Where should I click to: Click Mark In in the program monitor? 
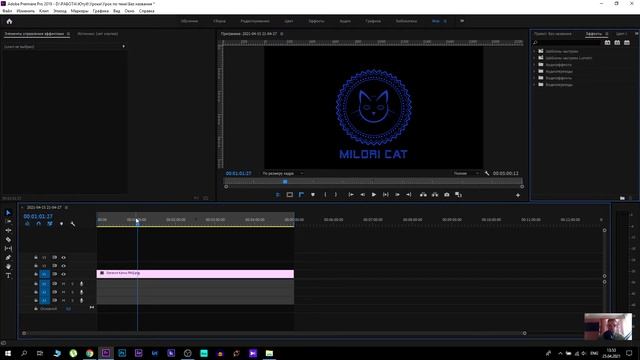325,195
